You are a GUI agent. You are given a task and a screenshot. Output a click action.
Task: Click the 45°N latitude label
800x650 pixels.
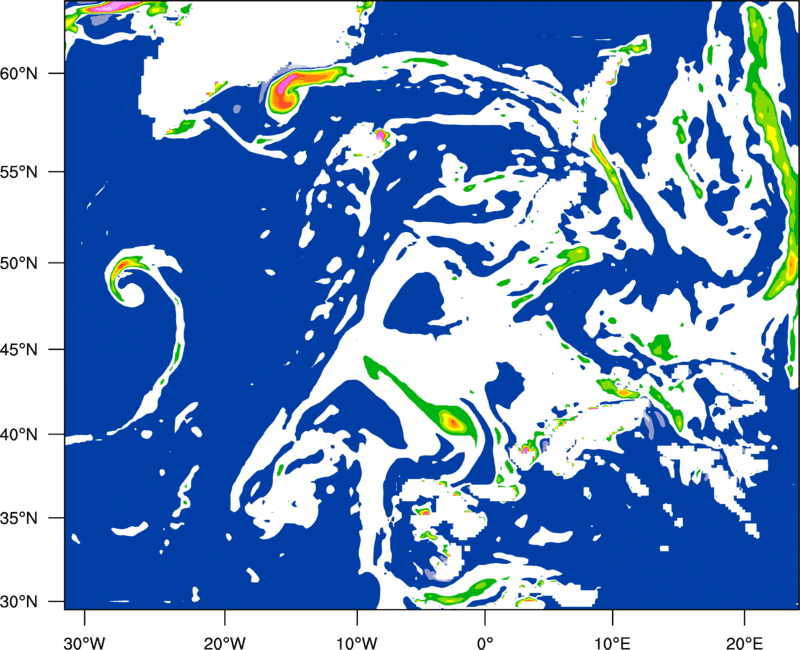19,350
